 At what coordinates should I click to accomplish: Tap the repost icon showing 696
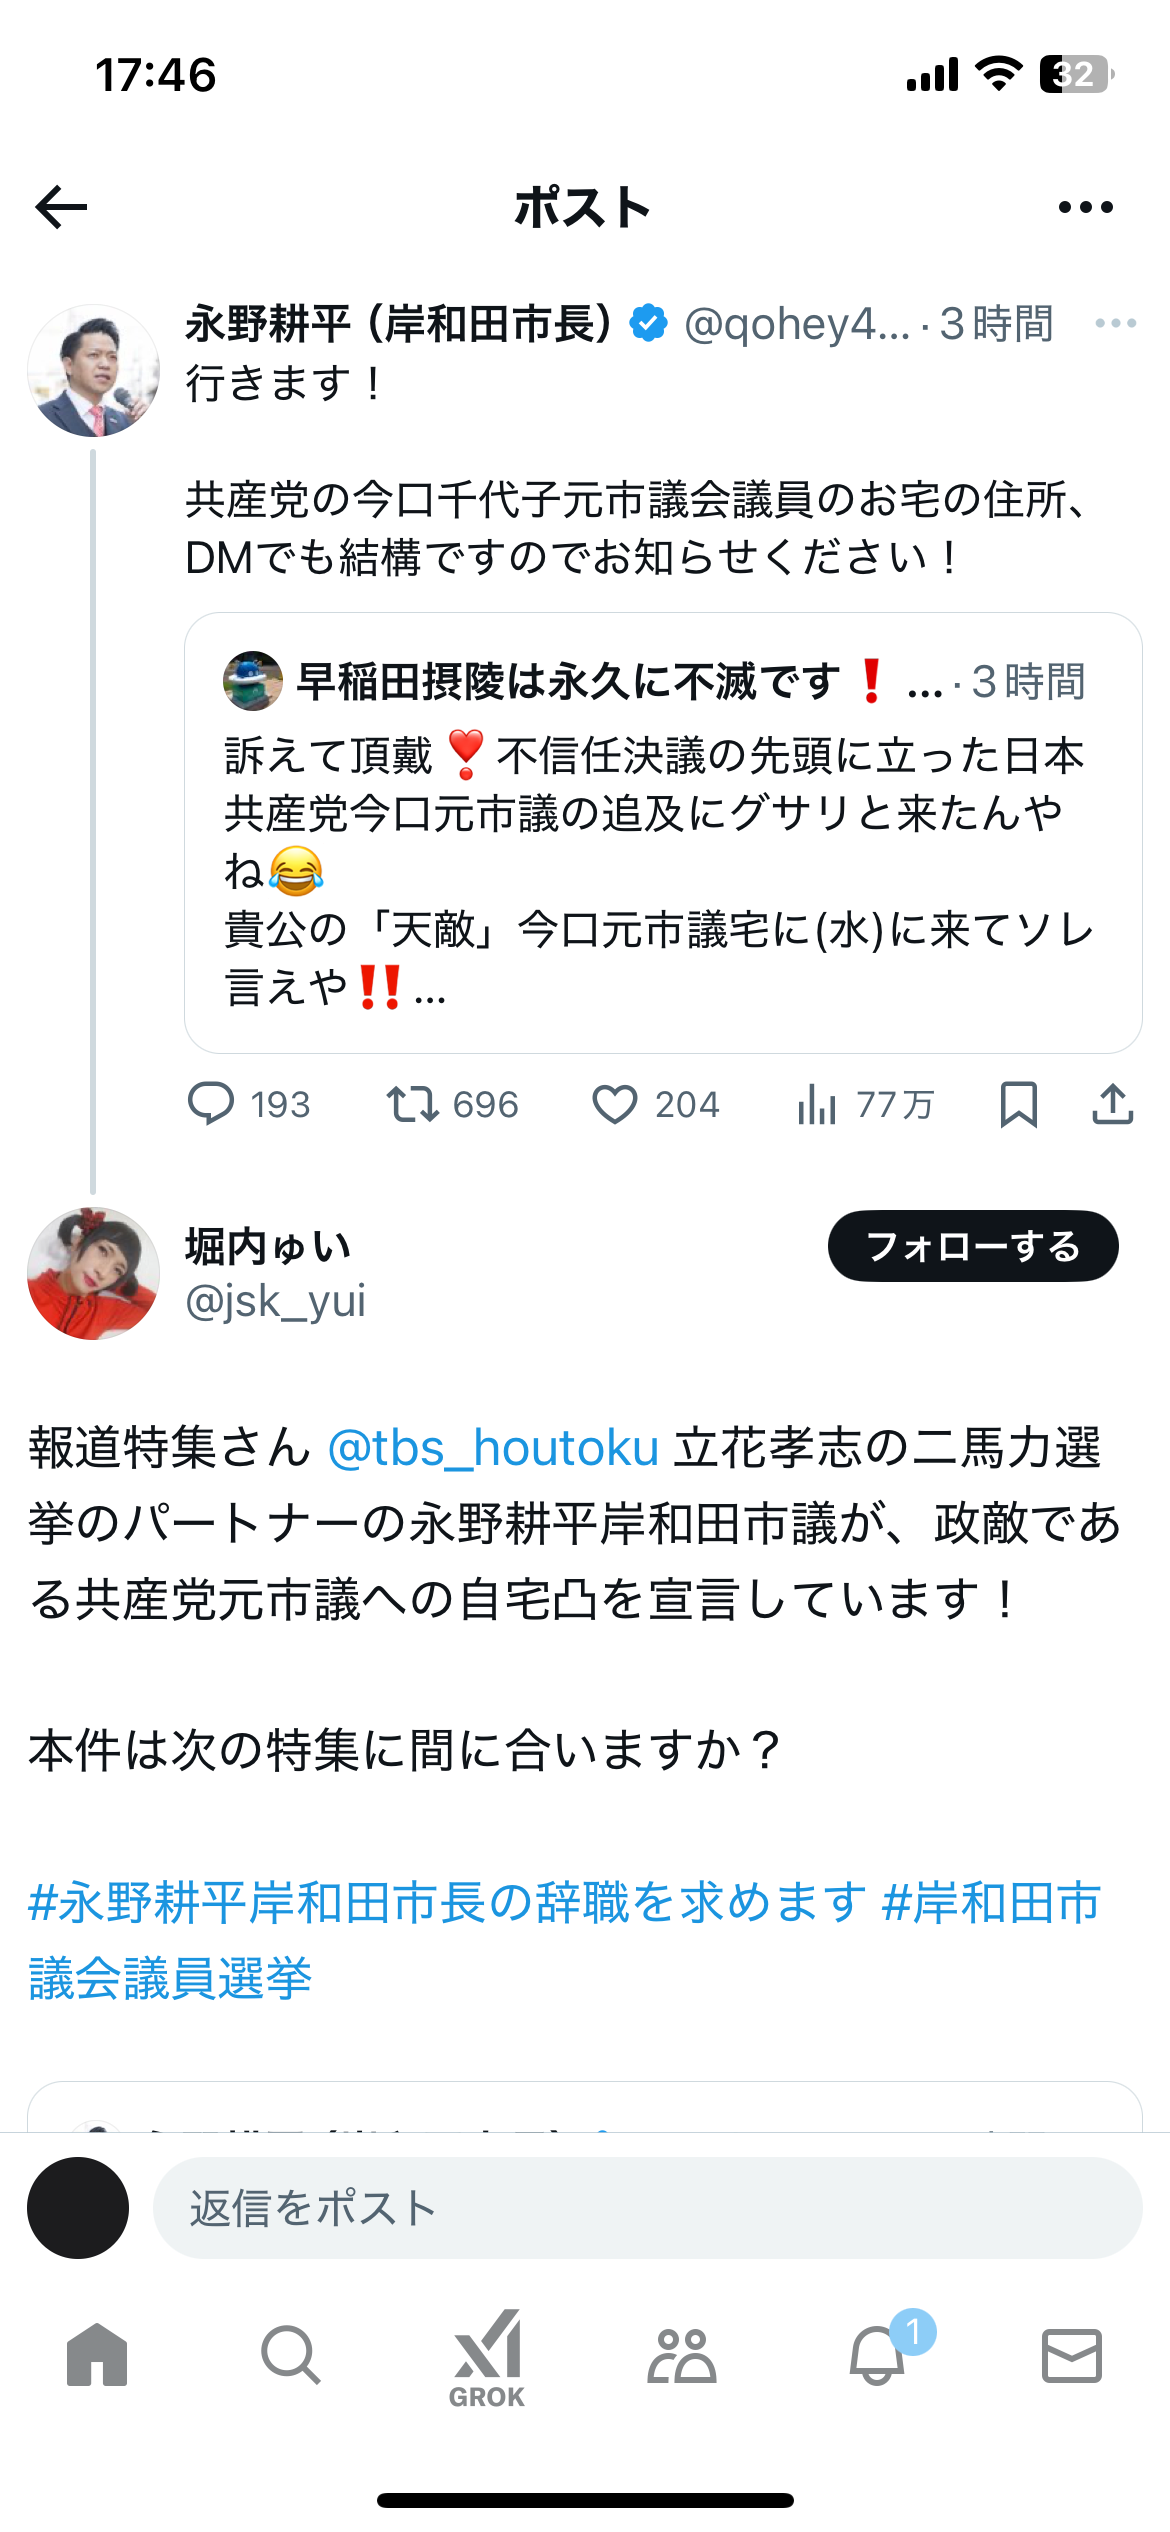(x=412, y=1104)
